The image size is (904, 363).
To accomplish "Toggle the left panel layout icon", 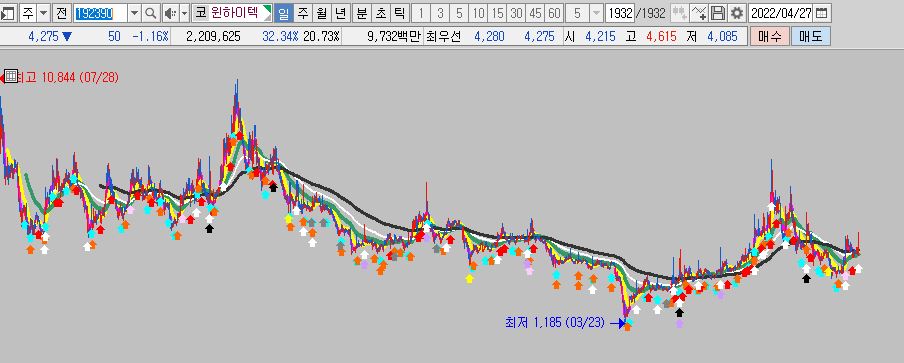I will [8, 13].
